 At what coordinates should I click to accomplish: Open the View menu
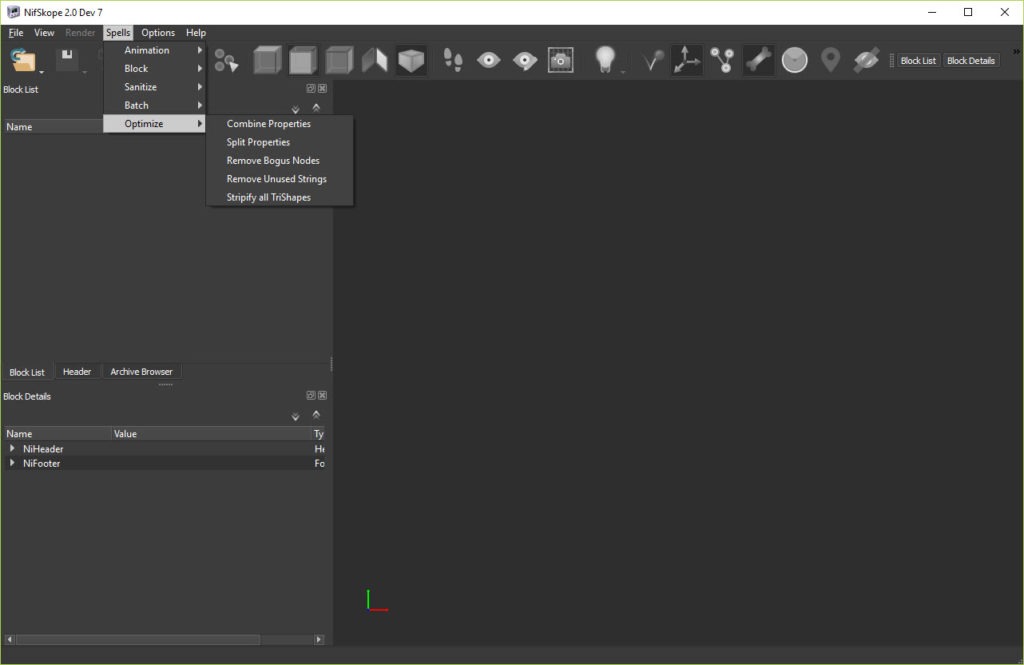coord(44,33)
